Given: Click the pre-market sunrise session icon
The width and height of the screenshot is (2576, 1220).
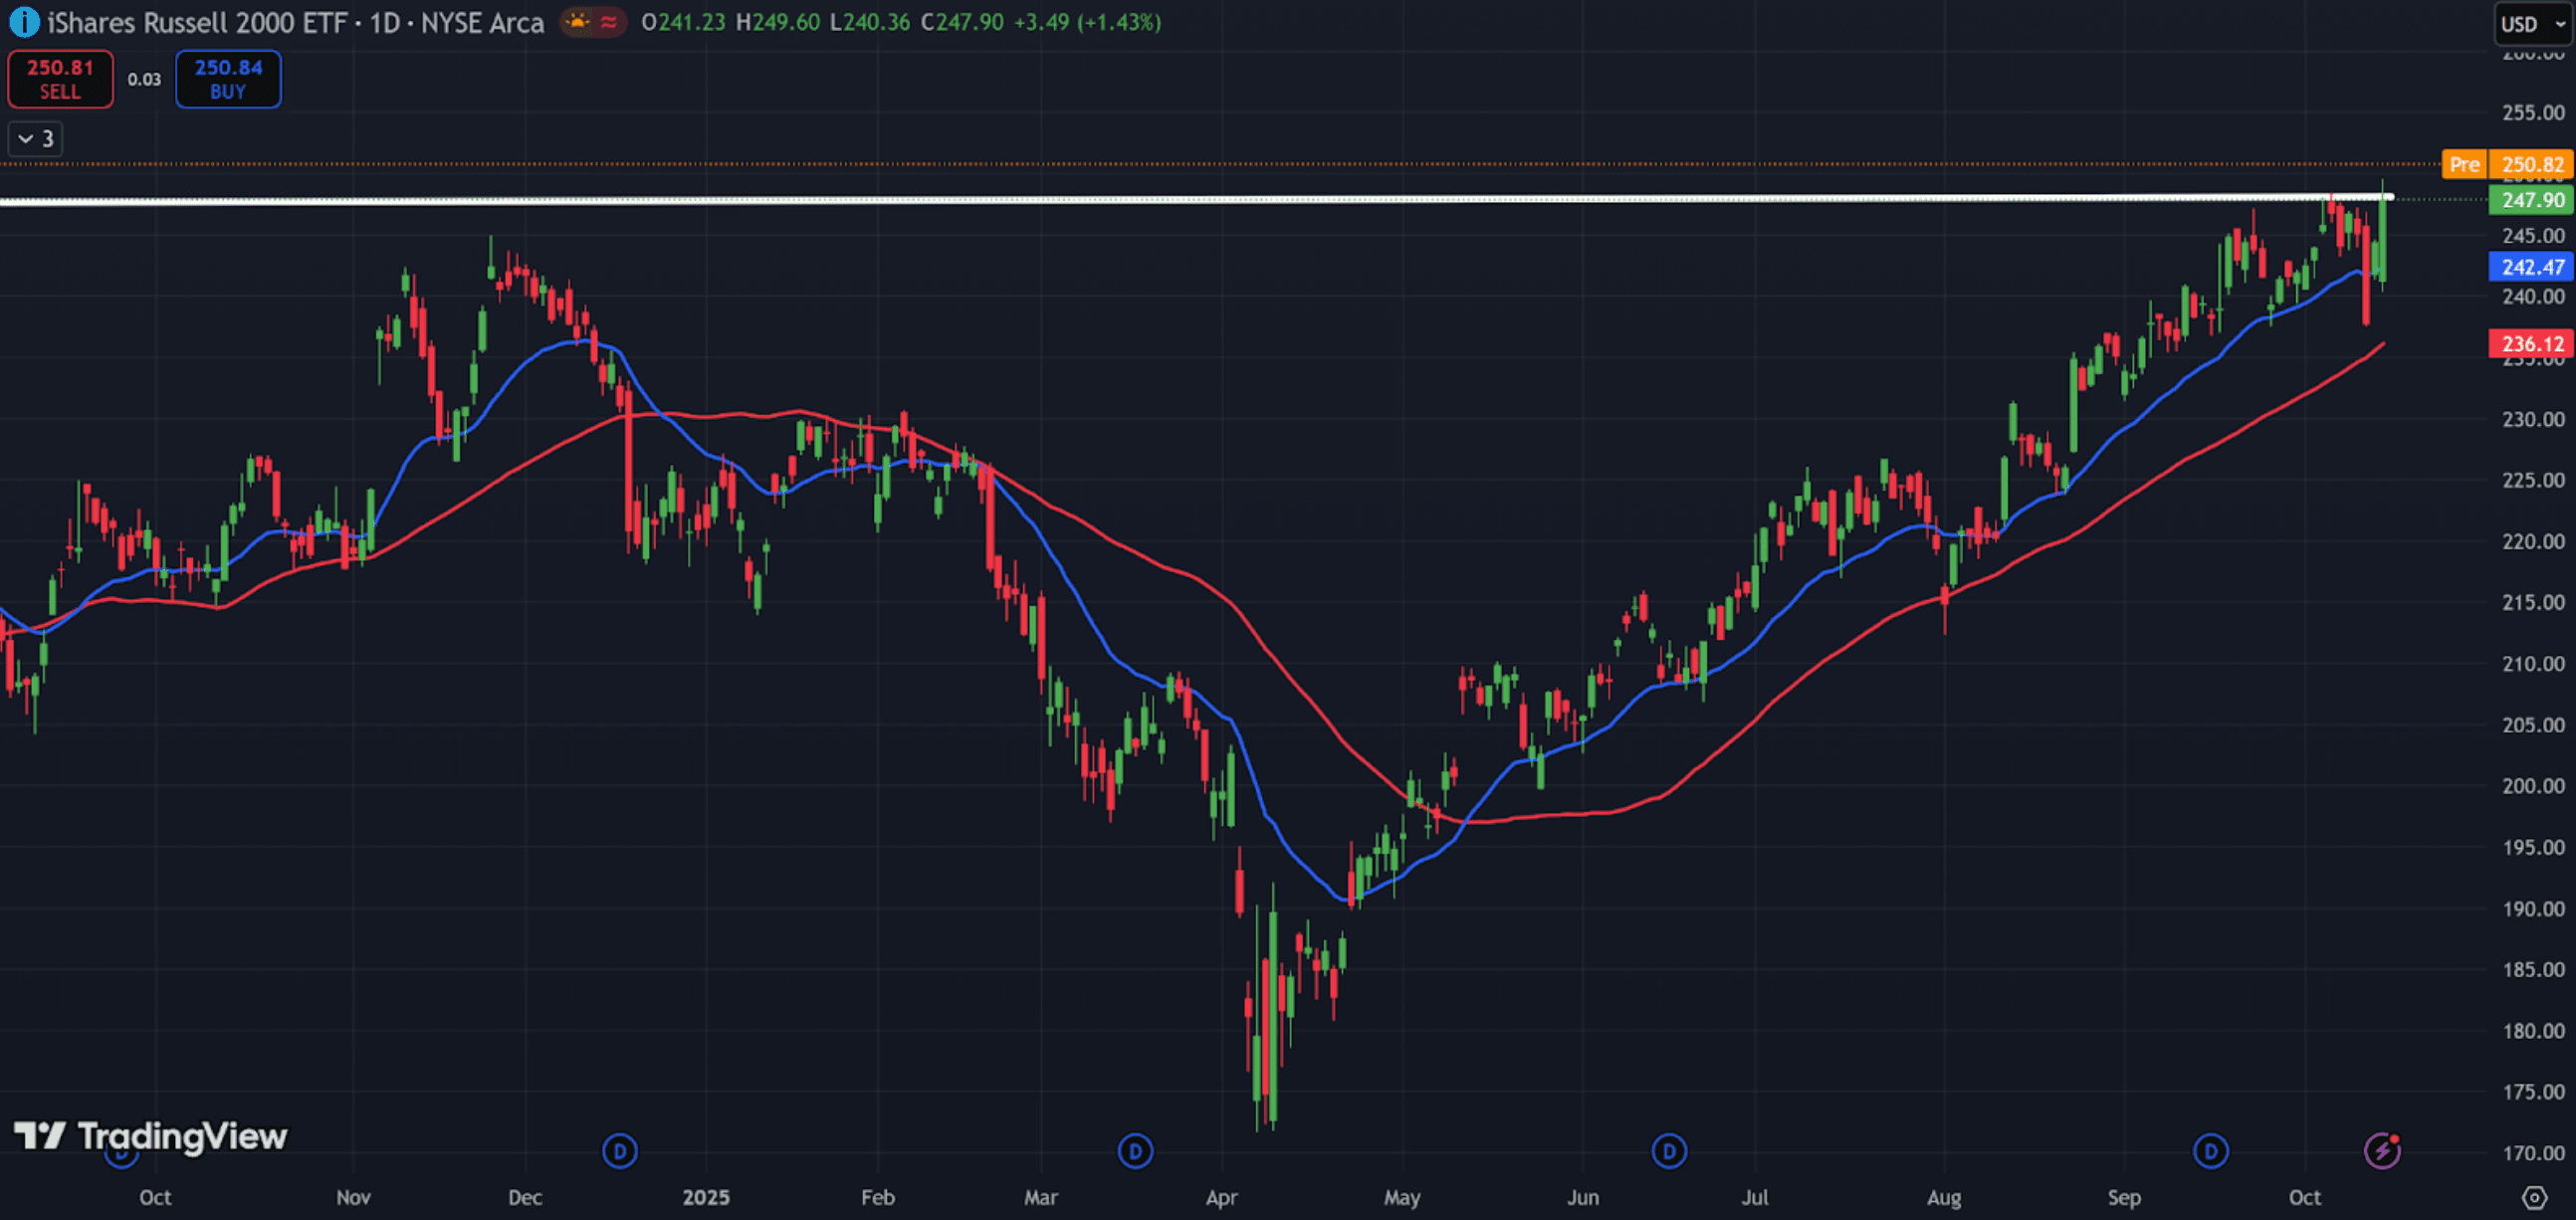Looking at the screenshot, I should [x=578, y=22].
